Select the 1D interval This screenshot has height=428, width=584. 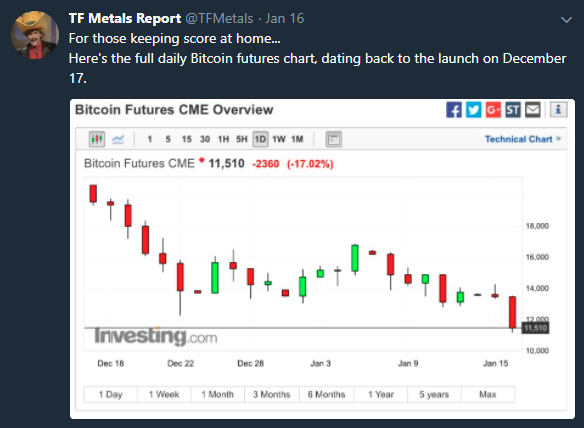click(260, 139)
